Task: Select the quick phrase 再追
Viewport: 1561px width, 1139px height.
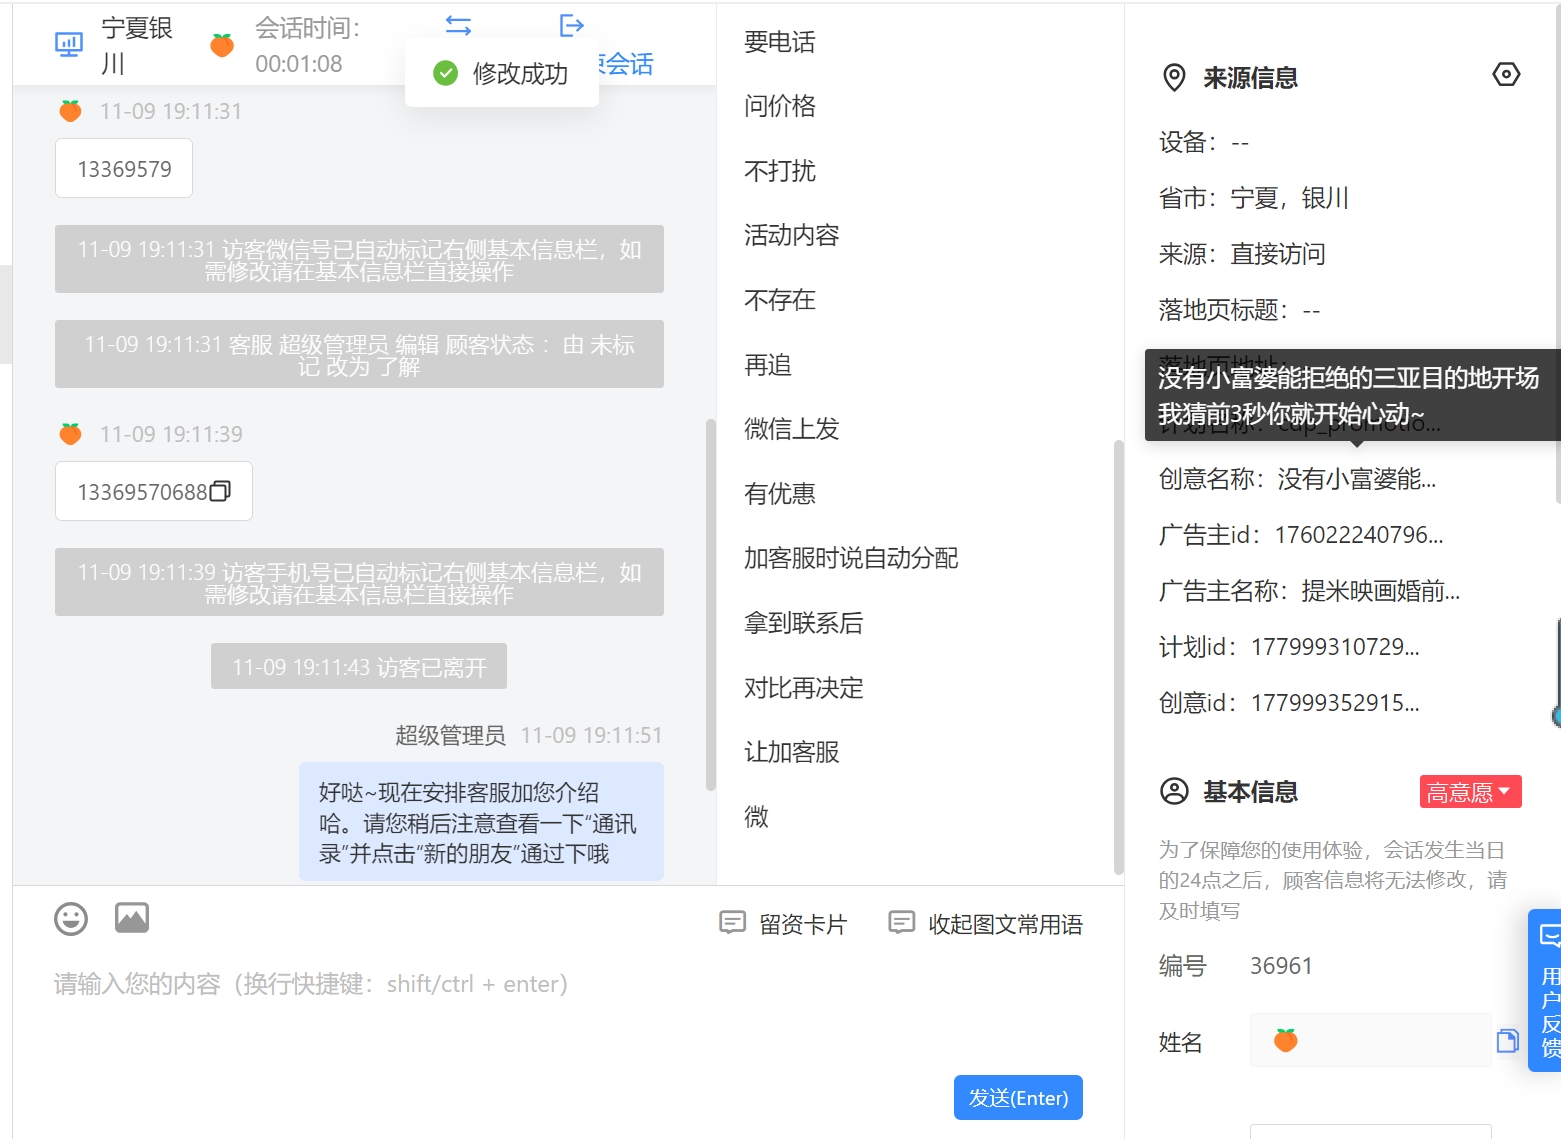Action: pyautogui.click(x=768, y=365)
